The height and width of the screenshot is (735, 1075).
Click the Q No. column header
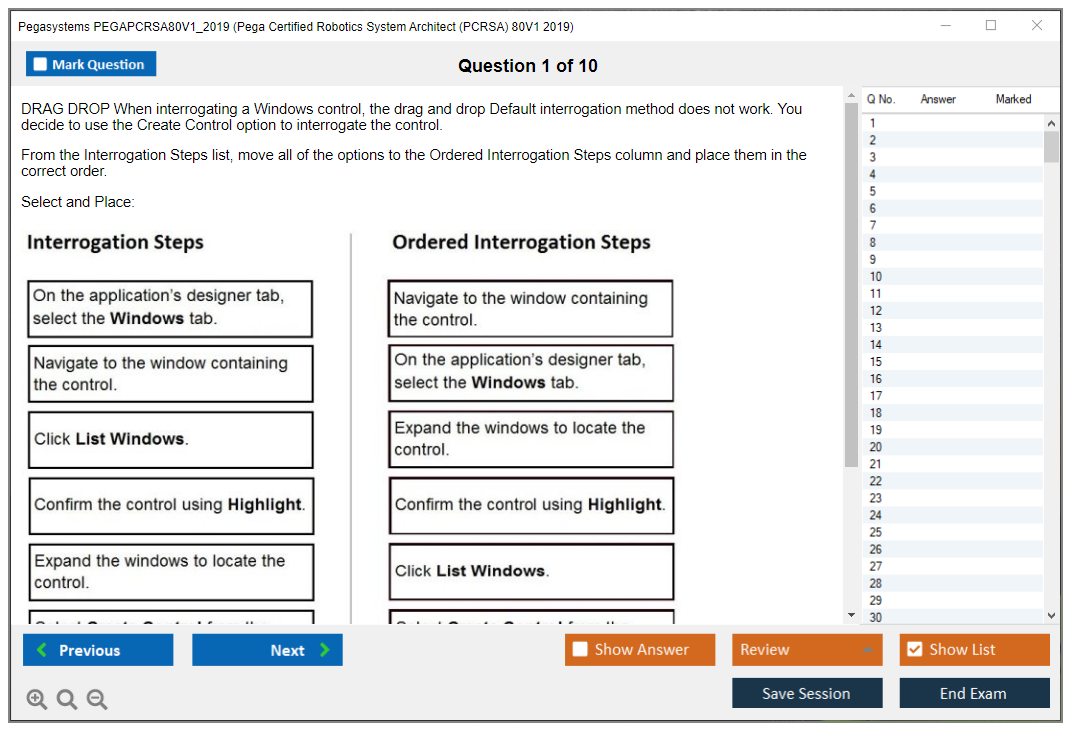(881, 99)
